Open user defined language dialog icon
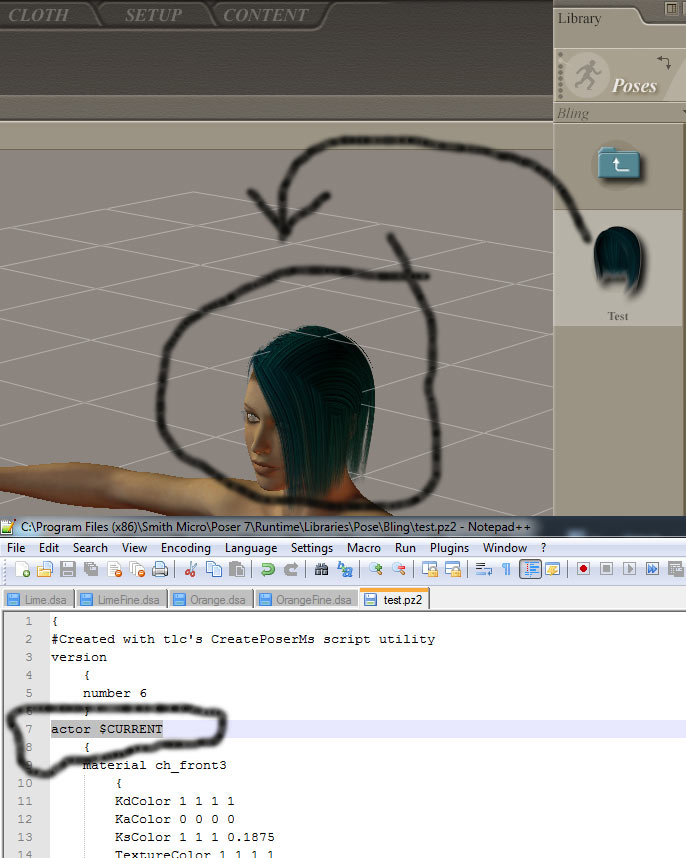Image resolution: width=686 pixels, height=858 pixels. tap(553, 570)
